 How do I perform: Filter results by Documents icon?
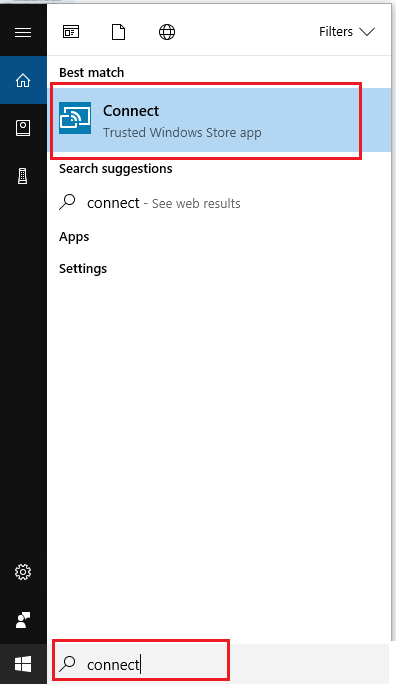(119, 32)
